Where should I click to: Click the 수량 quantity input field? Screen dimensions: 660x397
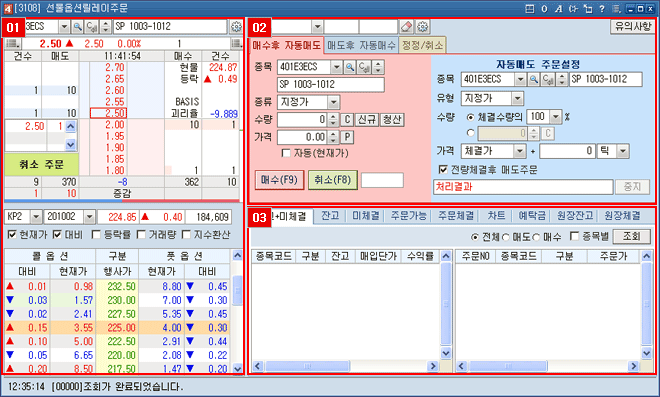pos(303,120)
